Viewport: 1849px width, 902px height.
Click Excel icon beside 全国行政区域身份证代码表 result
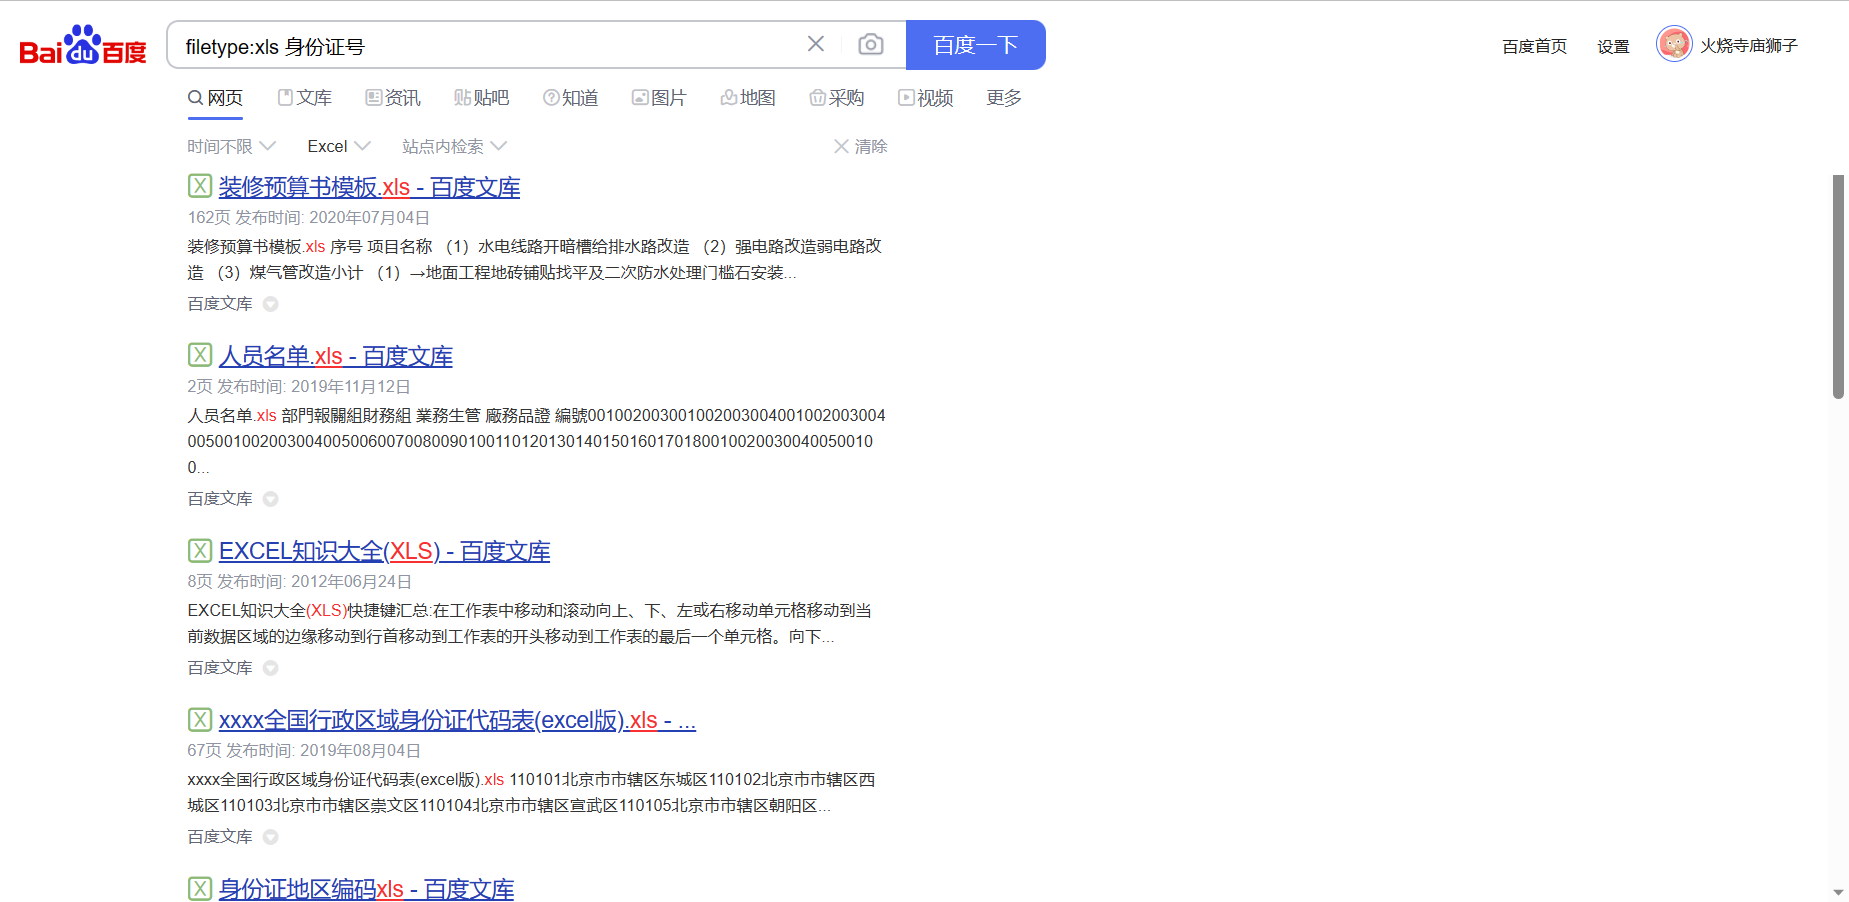coord(200,719)
